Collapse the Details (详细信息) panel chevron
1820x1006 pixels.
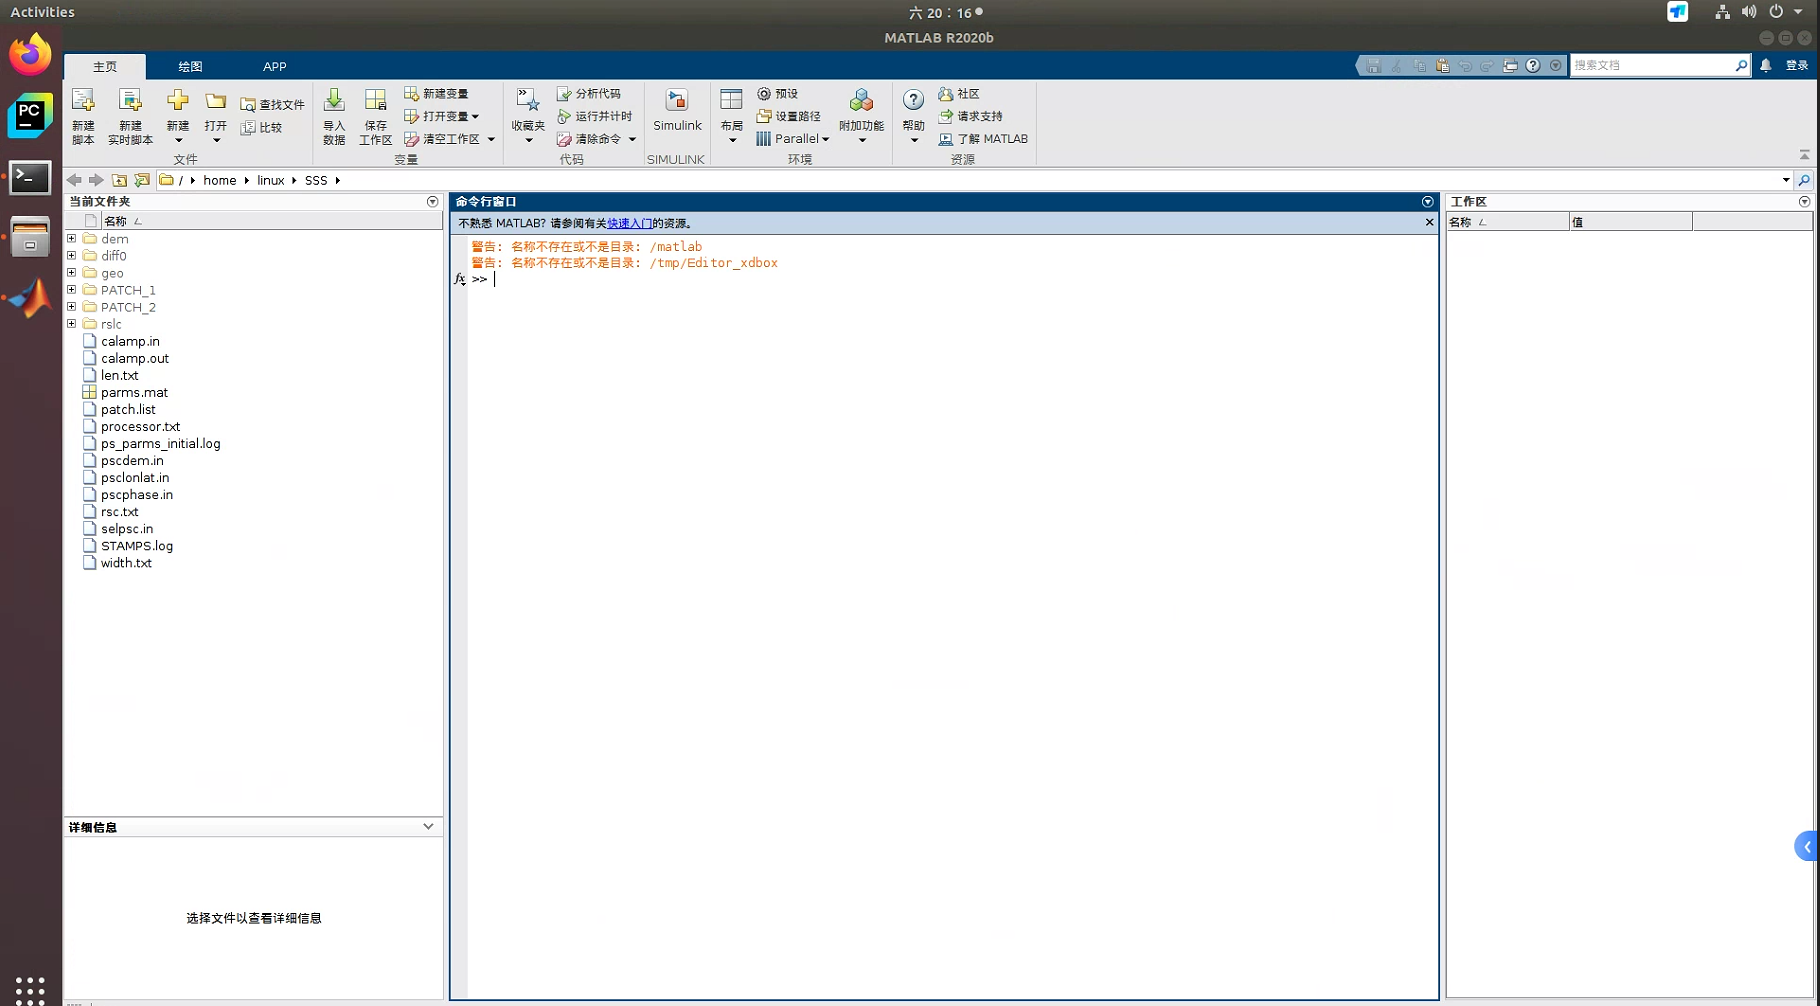click(x=428, y=827)
